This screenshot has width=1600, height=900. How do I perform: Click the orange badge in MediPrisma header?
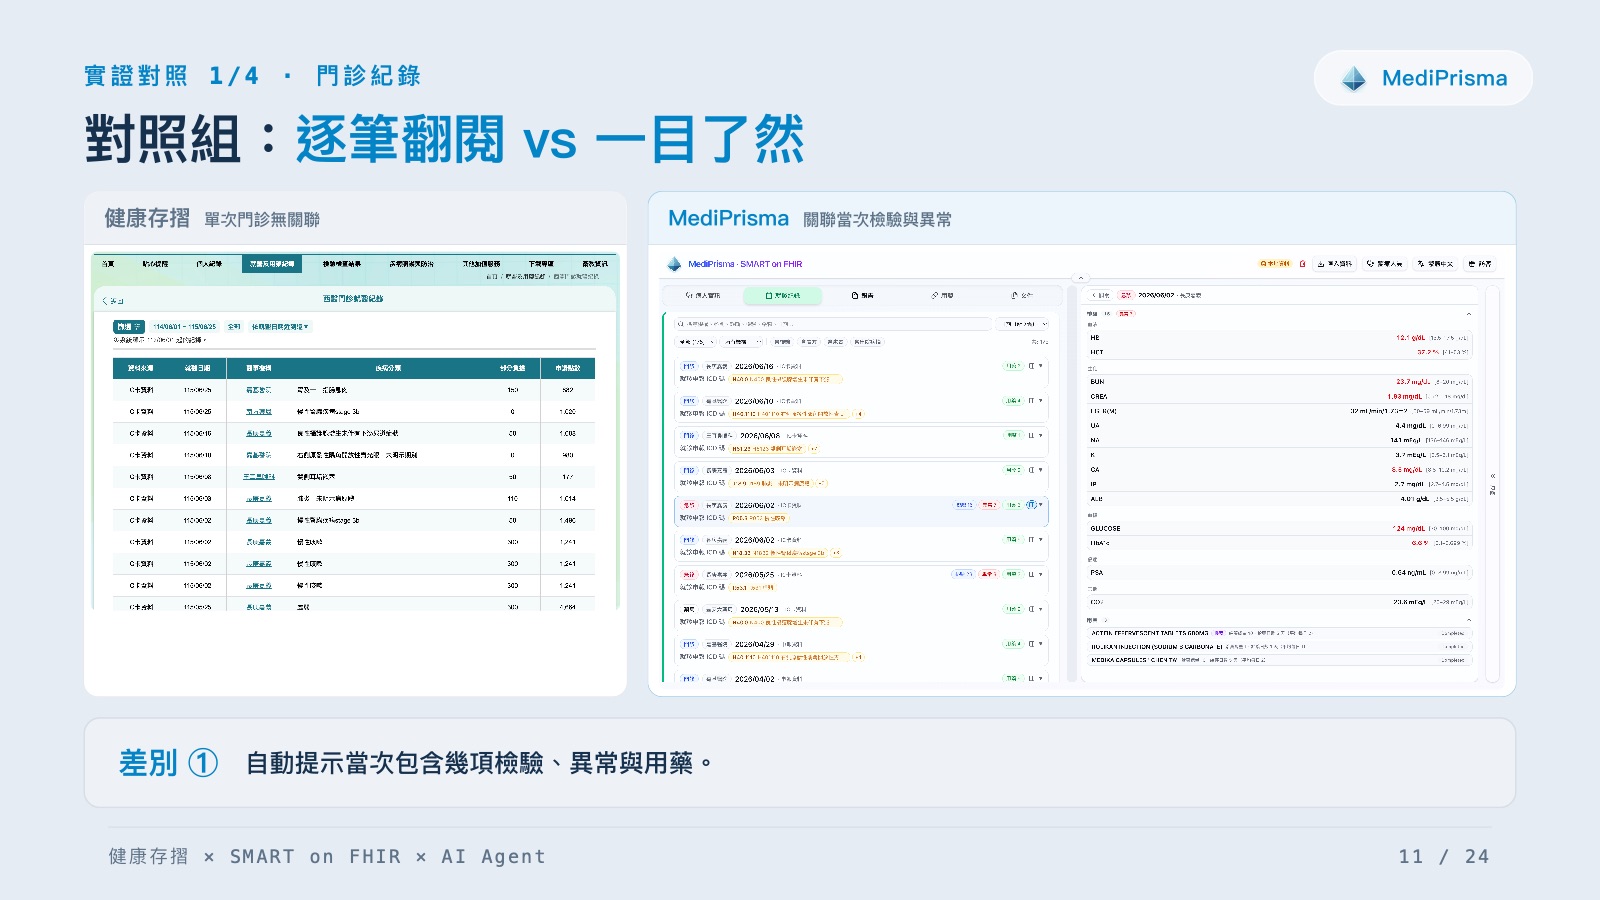point(1275,264)
